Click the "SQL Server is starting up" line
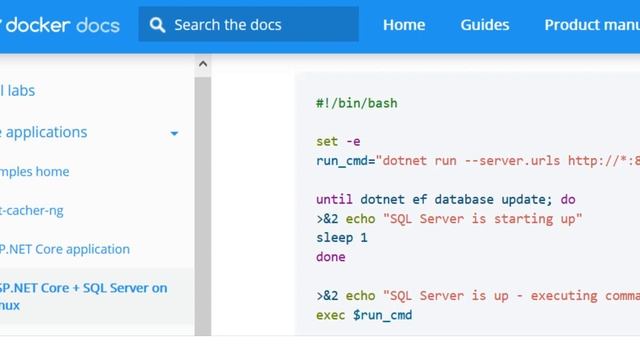This screenshot has width=640, height=360. (x=449, y=218)
